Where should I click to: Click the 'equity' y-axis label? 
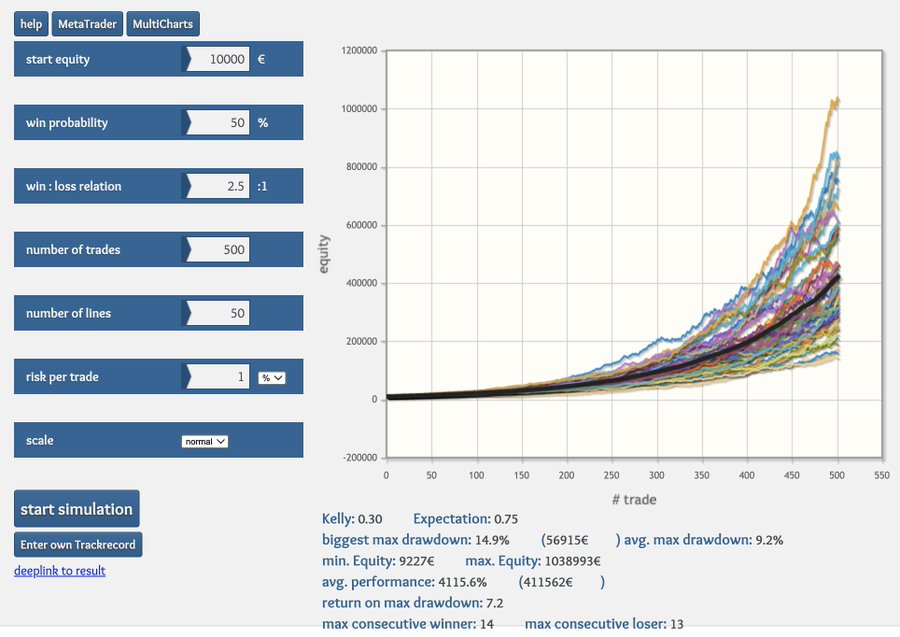click(x=324, y=255)
